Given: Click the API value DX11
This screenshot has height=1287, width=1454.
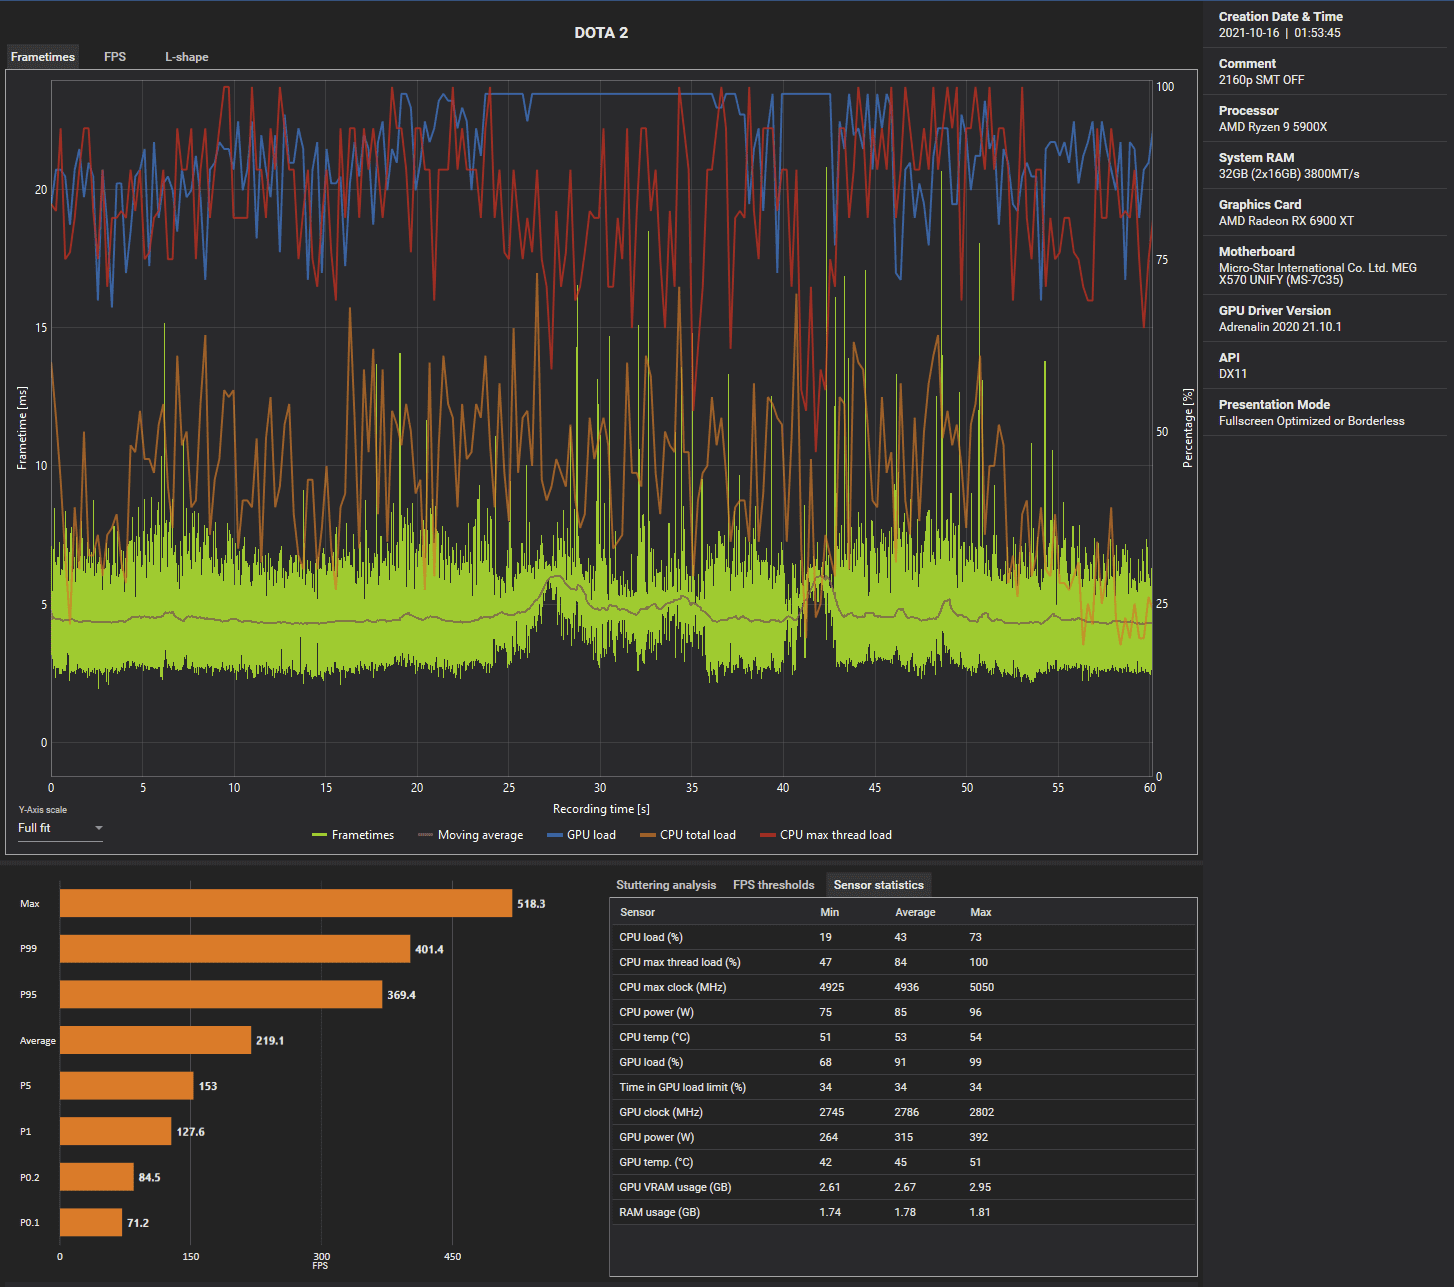Looking at the screenshot, I should (1233, 374).
